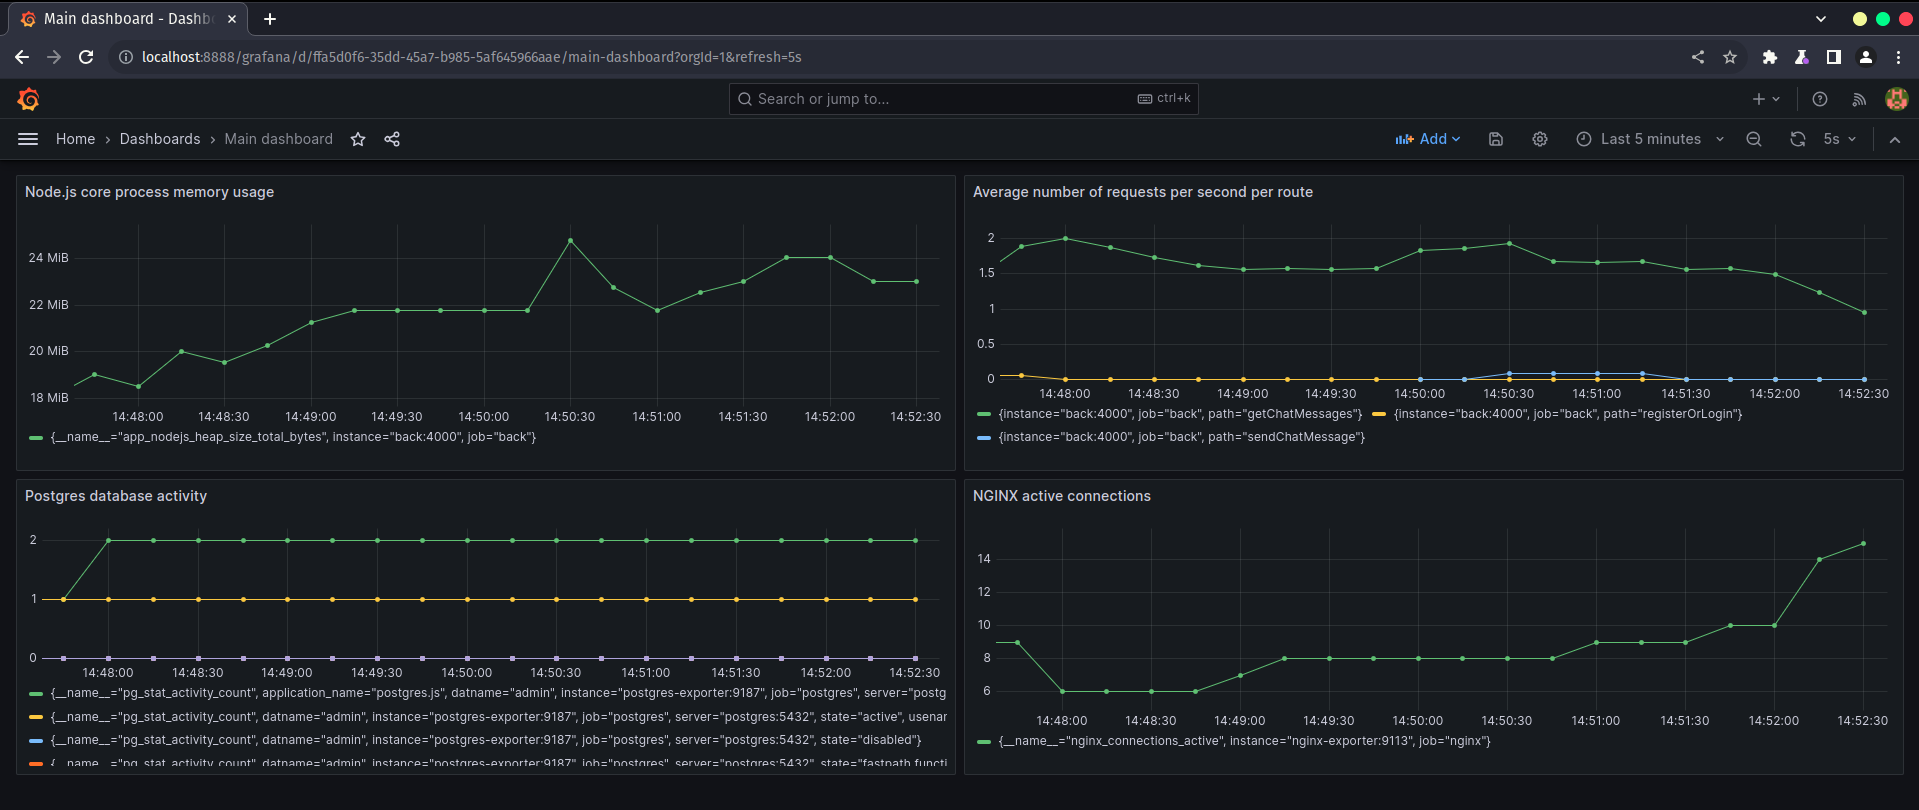The image size is (1919, 810).
Task: Go back in browser history
Action: point(22,57)
